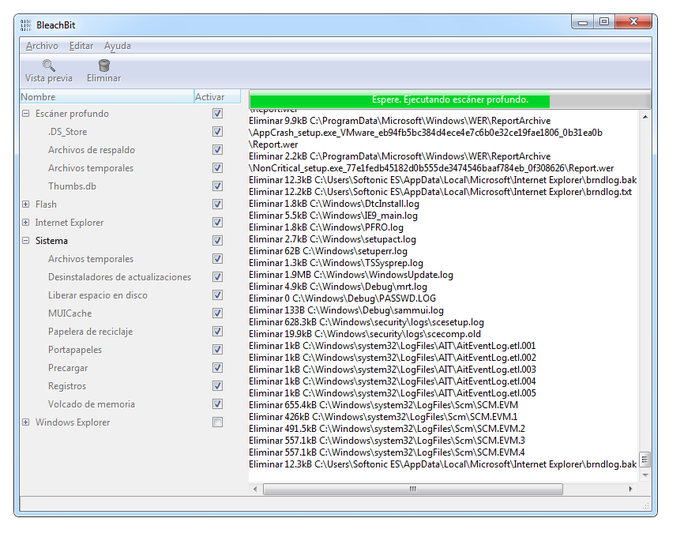Select the Sistema tree item
Viewport: 680px width, 533px height.
coord(52,241)
